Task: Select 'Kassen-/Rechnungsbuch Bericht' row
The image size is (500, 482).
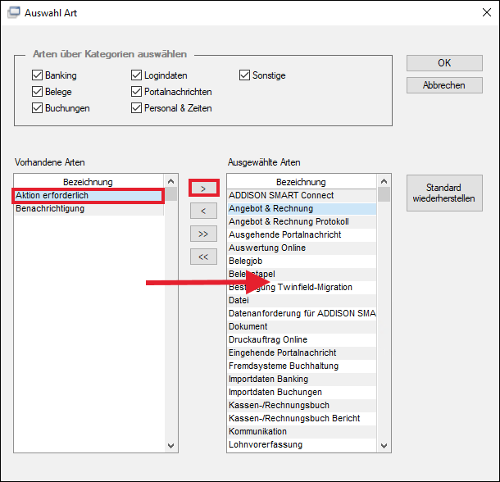Action: [x=302, y=418]
